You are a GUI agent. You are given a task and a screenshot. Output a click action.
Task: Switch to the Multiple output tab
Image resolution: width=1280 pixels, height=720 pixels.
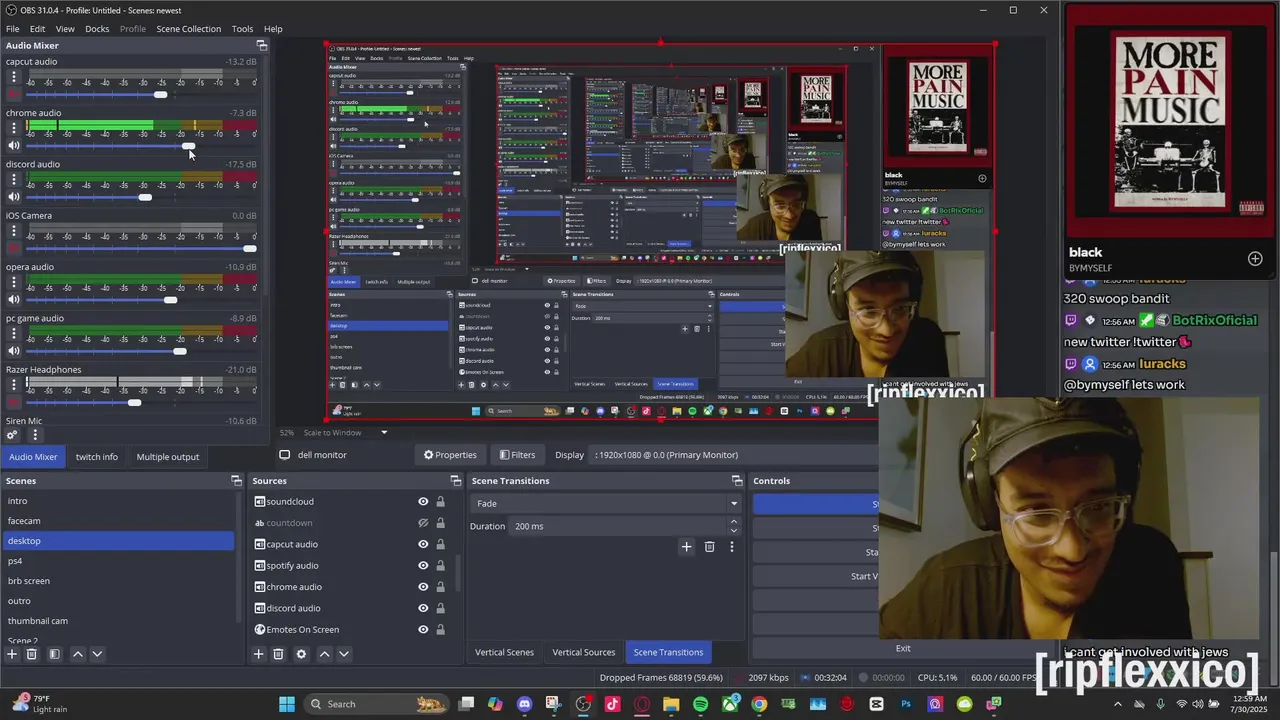pos(168,457)
